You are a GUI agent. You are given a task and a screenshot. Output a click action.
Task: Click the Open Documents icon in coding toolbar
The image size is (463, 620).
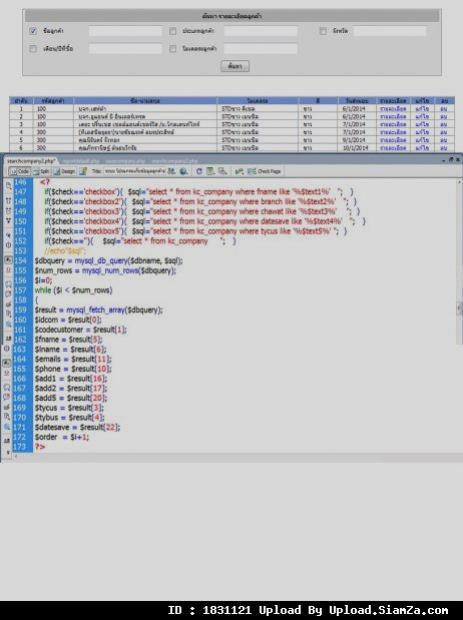pos(8,185)
